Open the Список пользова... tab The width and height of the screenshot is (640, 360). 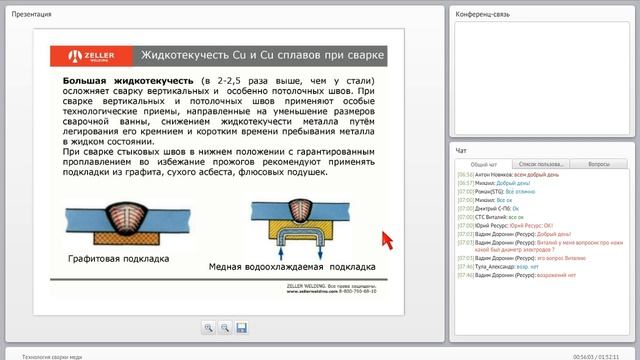point(541,164)
